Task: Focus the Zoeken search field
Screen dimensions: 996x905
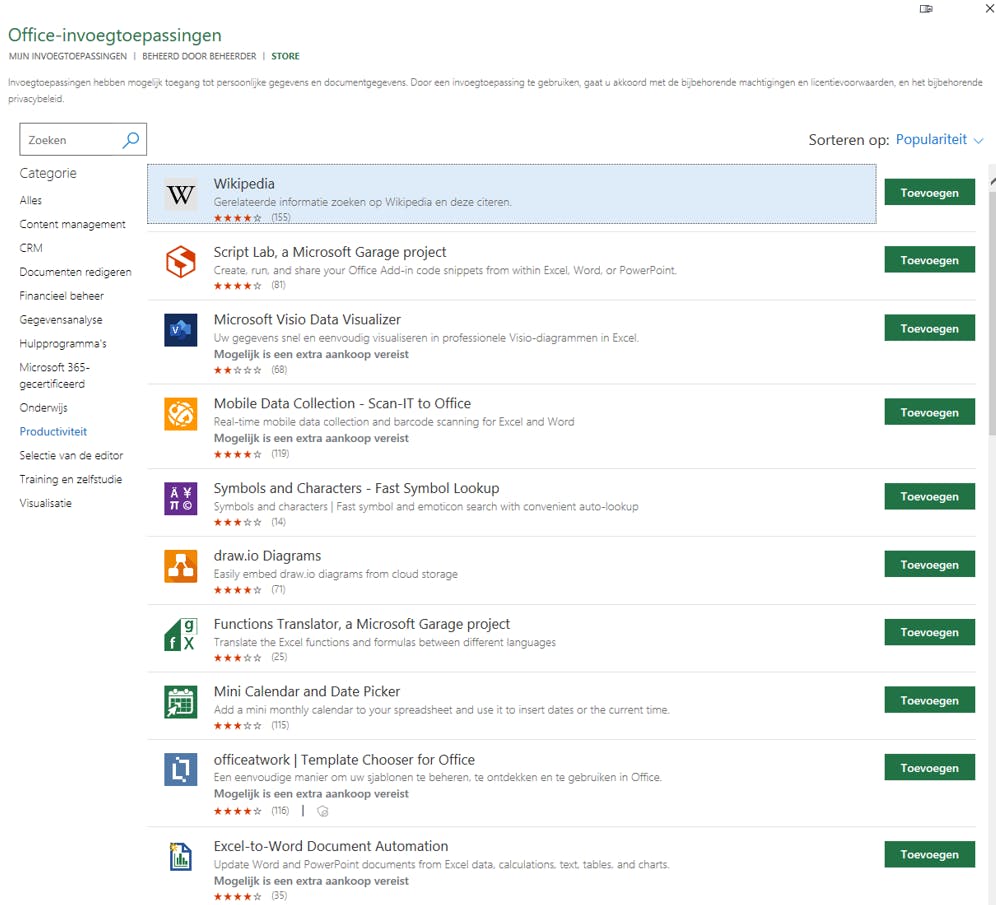Action: (72, 140)
